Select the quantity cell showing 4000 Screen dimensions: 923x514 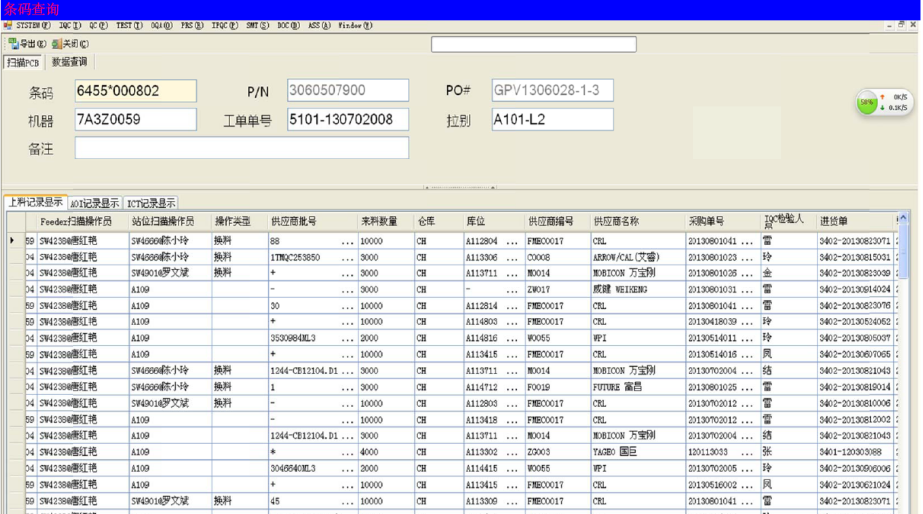(386, 452)
